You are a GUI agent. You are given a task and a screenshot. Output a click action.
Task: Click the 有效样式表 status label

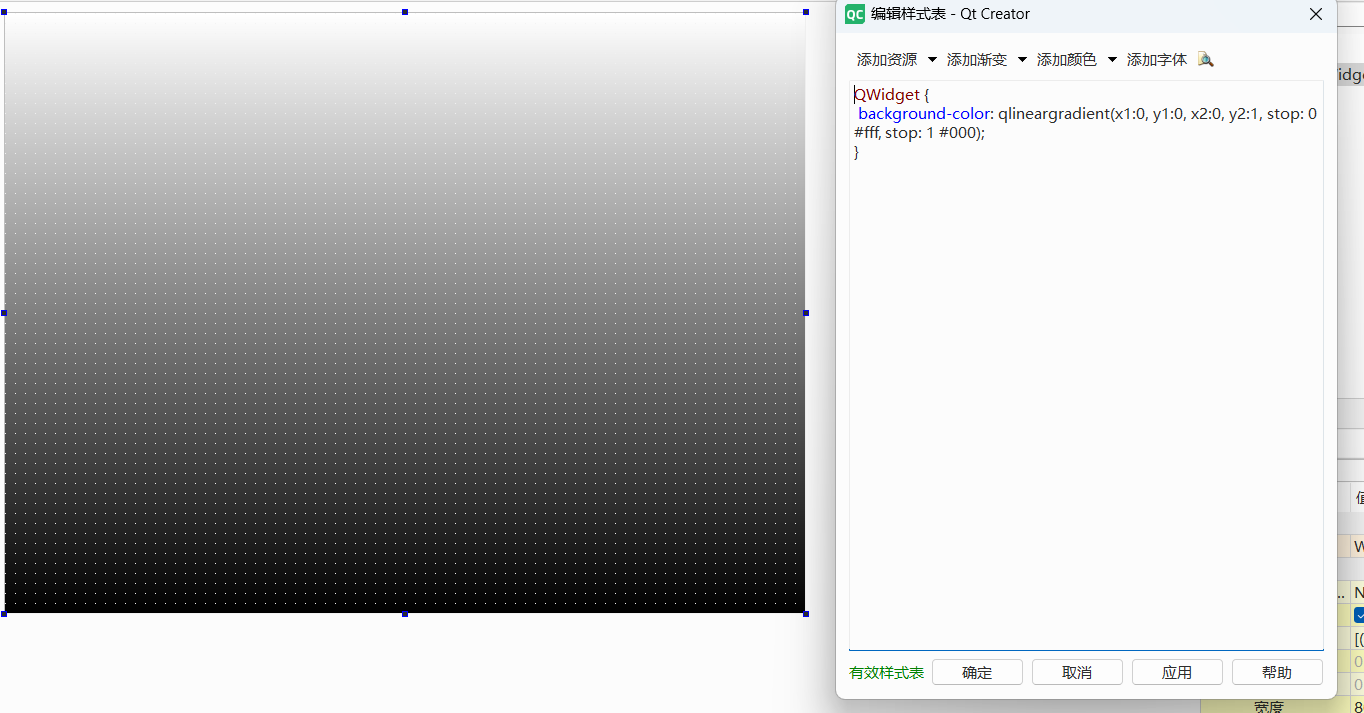886,673
